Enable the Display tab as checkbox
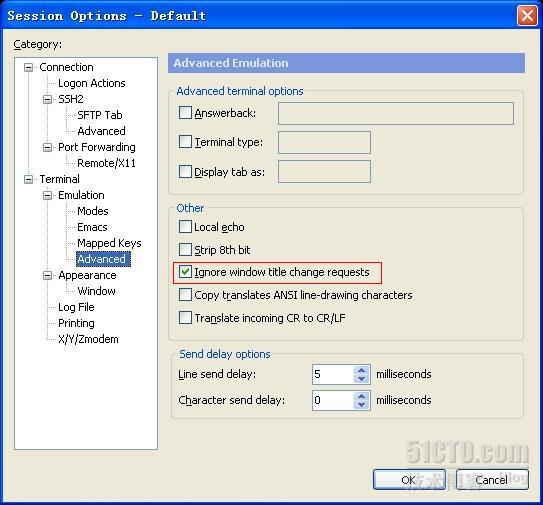Screen dimensions: 543x505 (x=185, y=171)
